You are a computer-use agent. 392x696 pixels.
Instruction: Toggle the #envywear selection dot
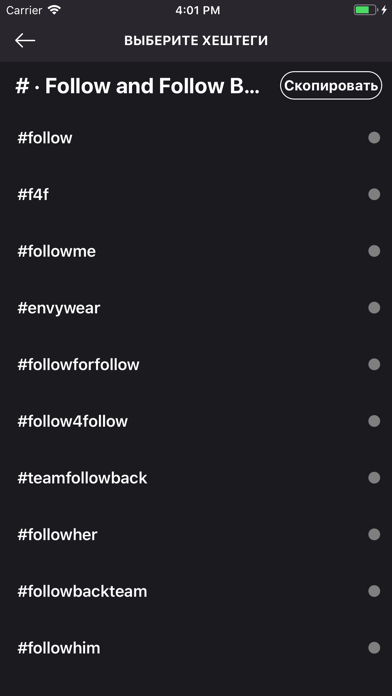click(374, 308)
